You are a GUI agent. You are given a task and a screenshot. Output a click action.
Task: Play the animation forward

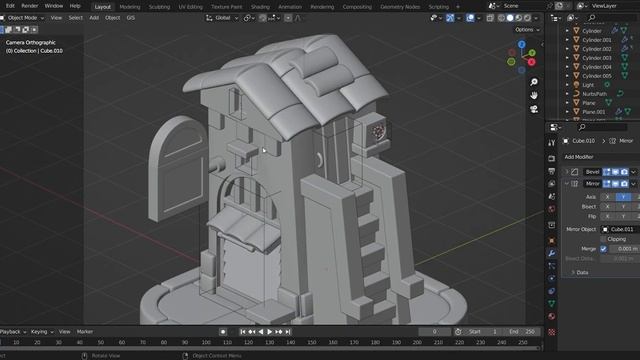(x=270, y=332)
